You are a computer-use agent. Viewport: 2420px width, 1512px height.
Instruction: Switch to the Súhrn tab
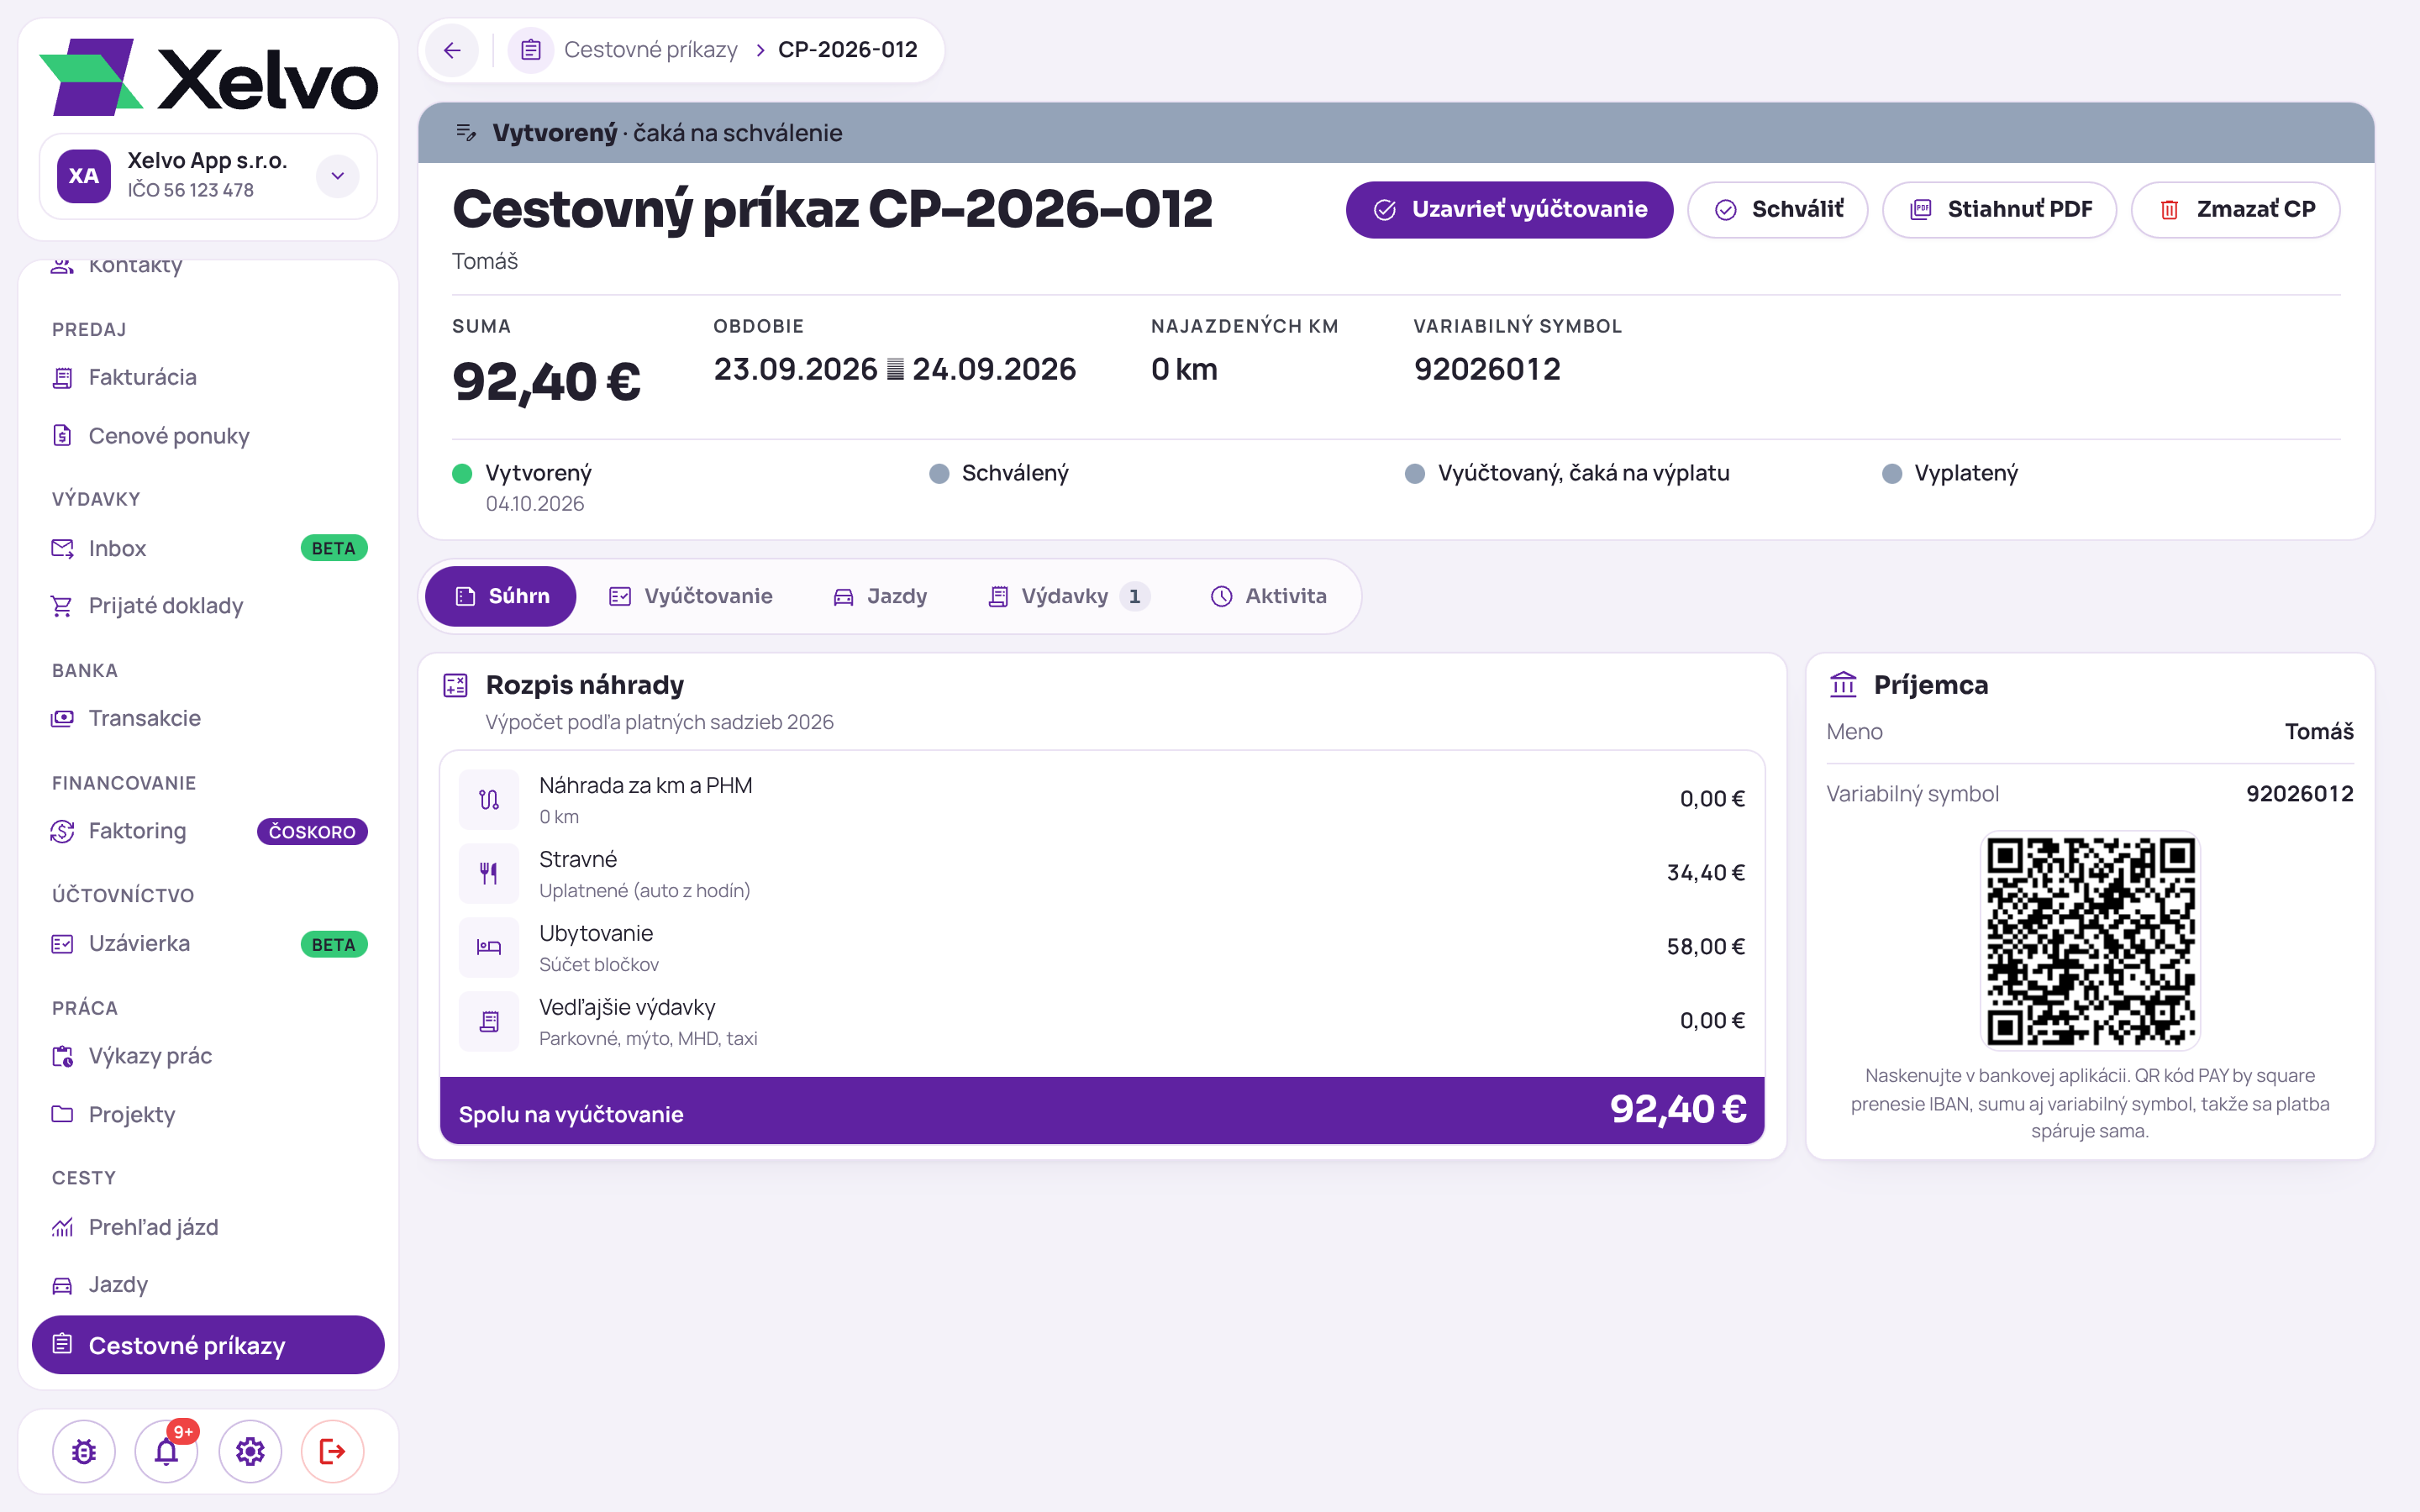[501, 596]
